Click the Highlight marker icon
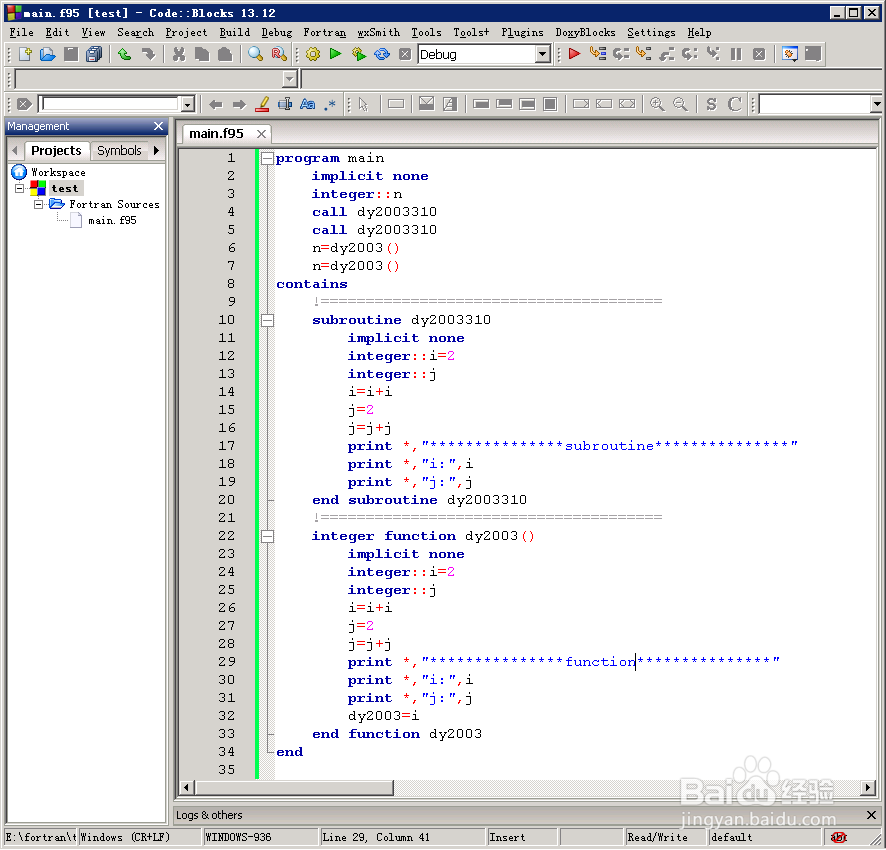This screenshot has width=886, height=850. [262, 104]
